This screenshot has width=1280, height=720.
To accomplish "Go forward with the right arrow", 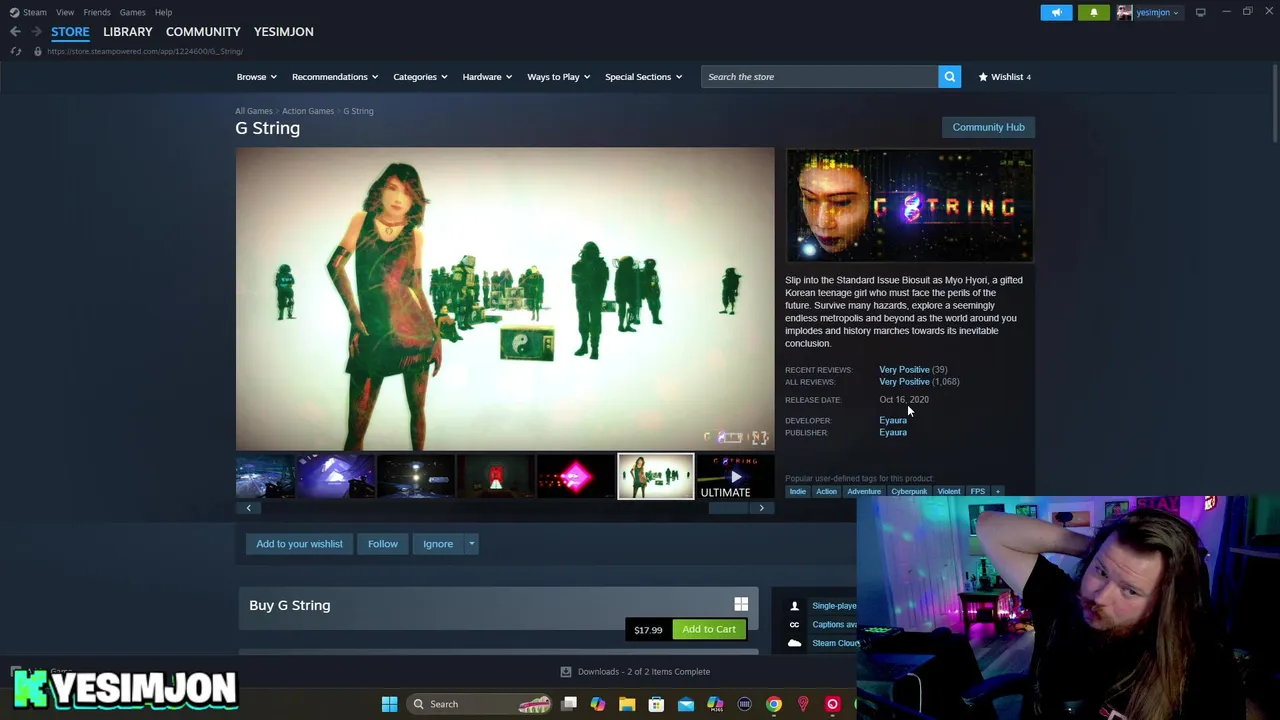I will tap(36, 32).
